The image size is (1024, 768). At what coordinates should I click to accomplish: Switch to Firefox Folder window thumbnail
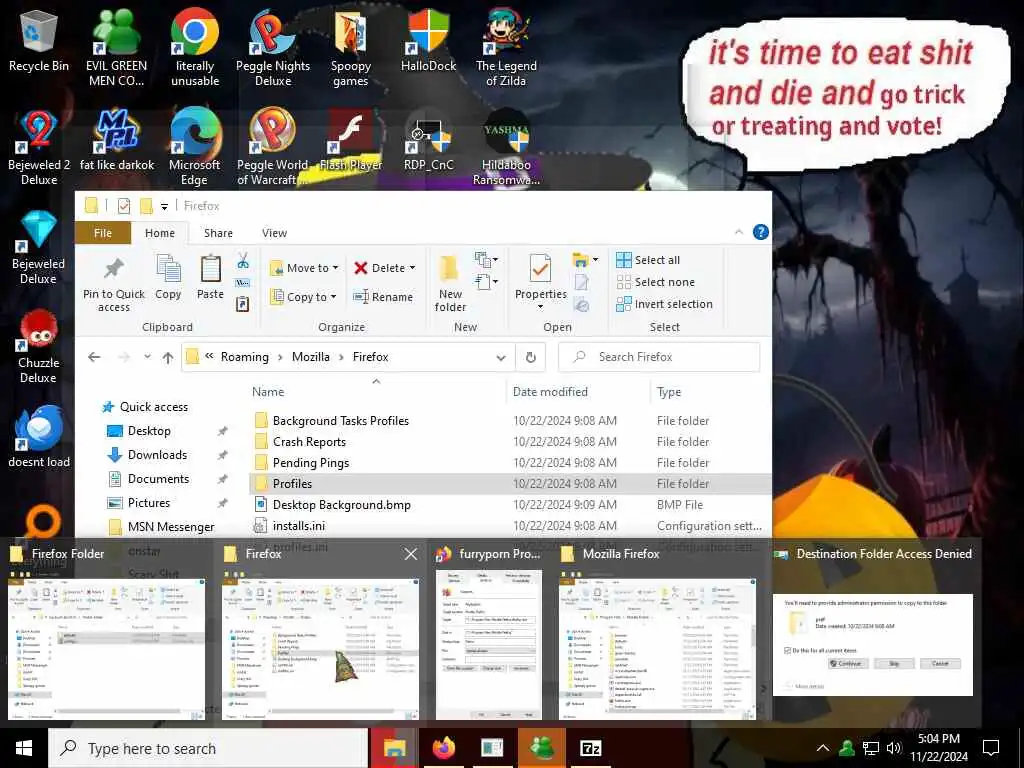point(106,633)
